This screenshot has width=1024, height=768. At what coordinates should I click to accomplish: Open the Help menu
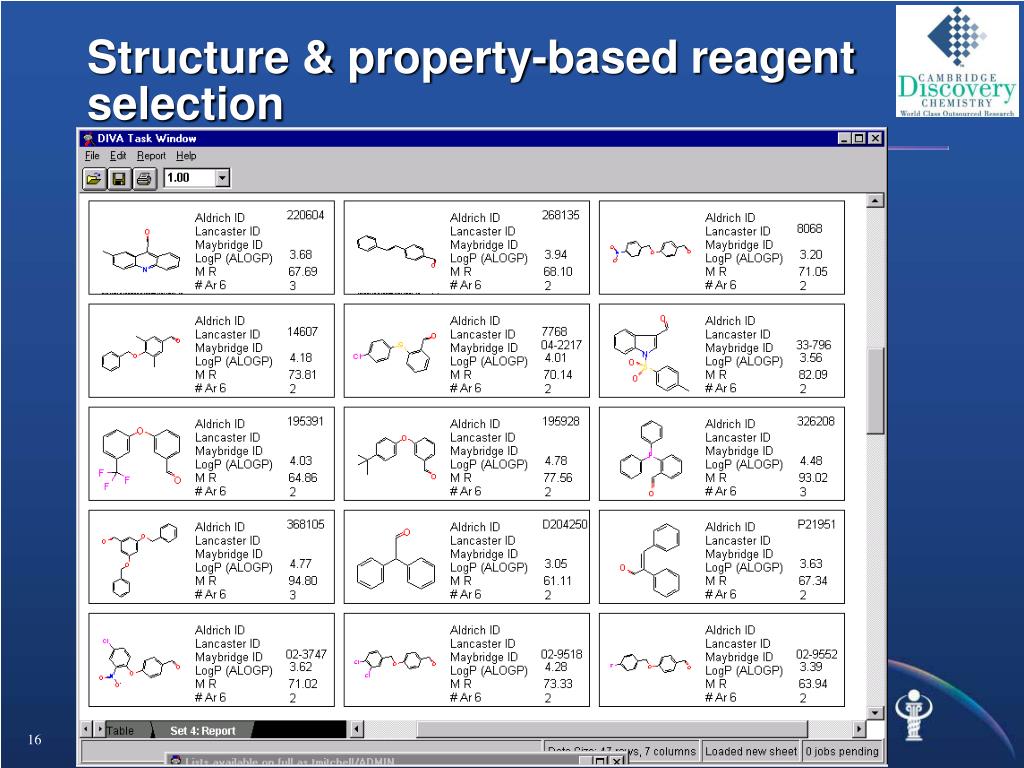coord(186,155)
